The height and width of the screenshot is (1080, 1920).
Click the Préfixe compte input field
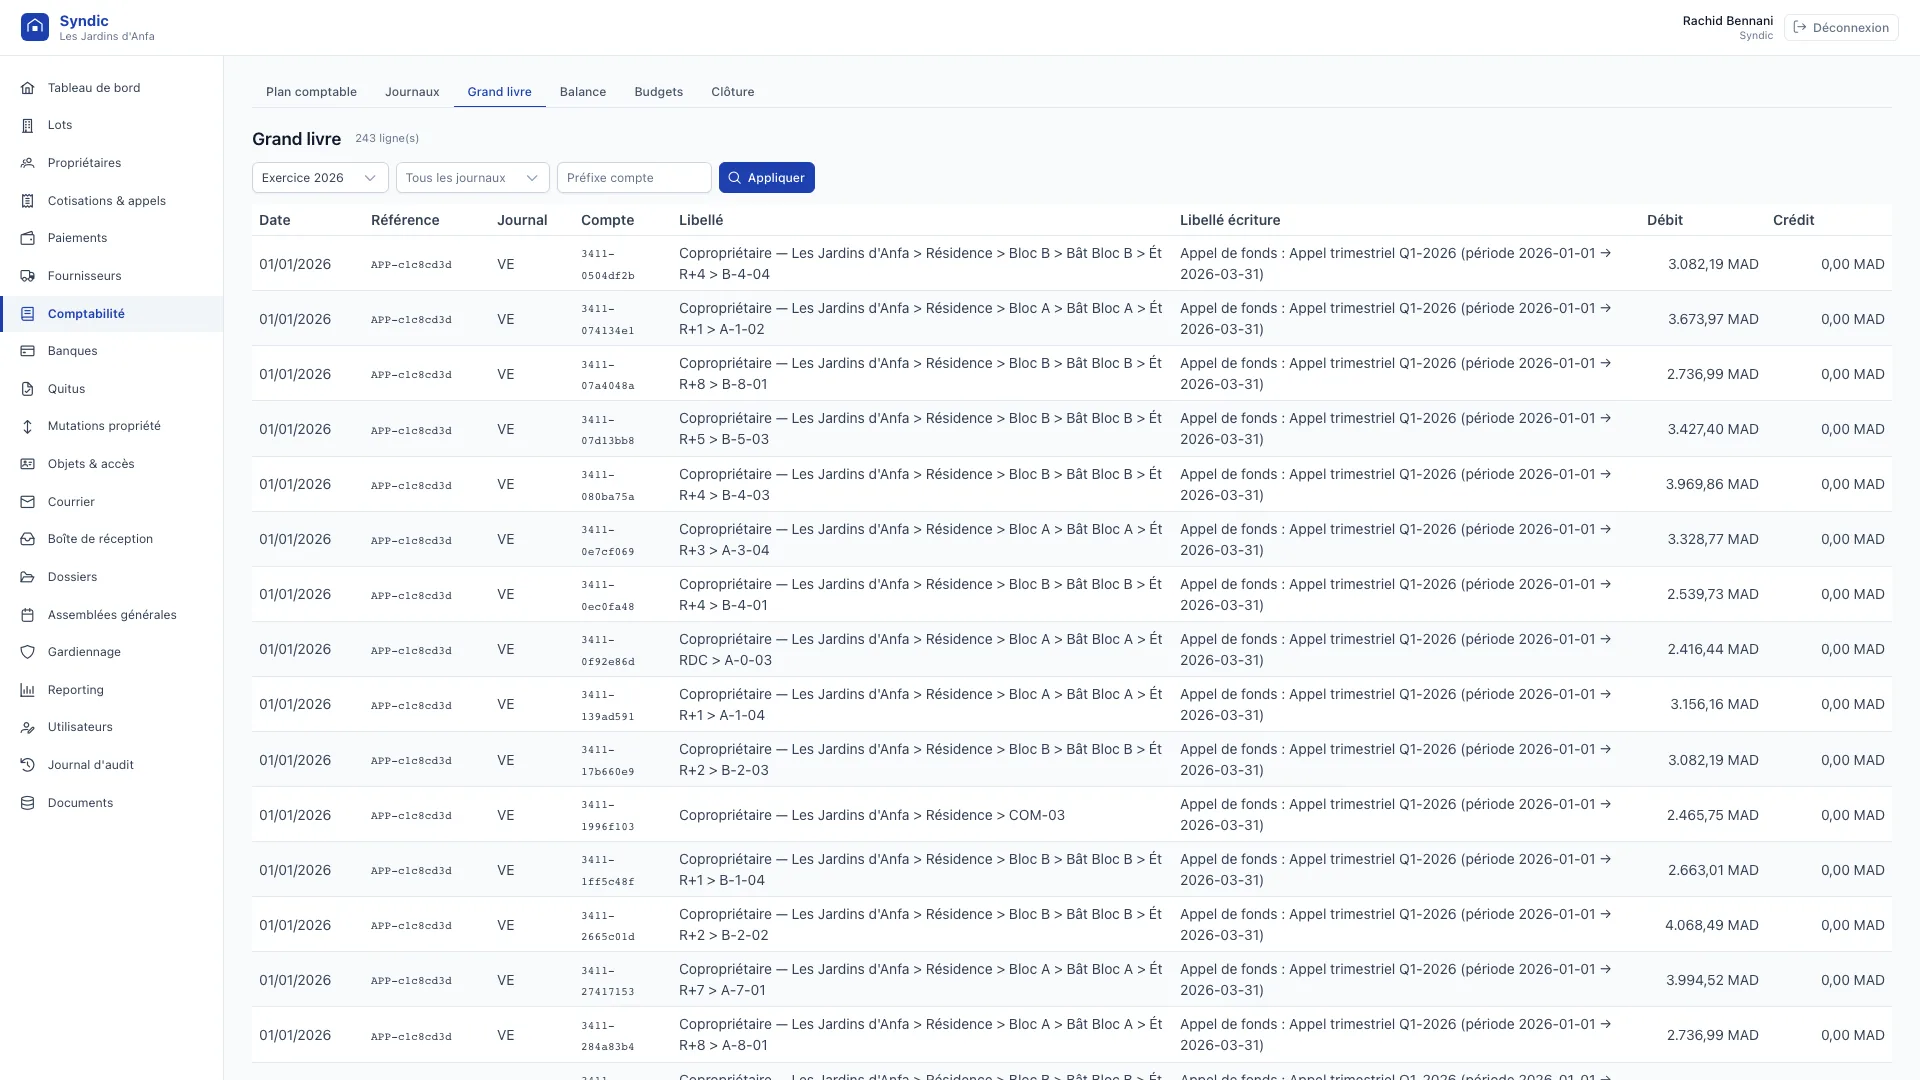(x=634, y=178)
